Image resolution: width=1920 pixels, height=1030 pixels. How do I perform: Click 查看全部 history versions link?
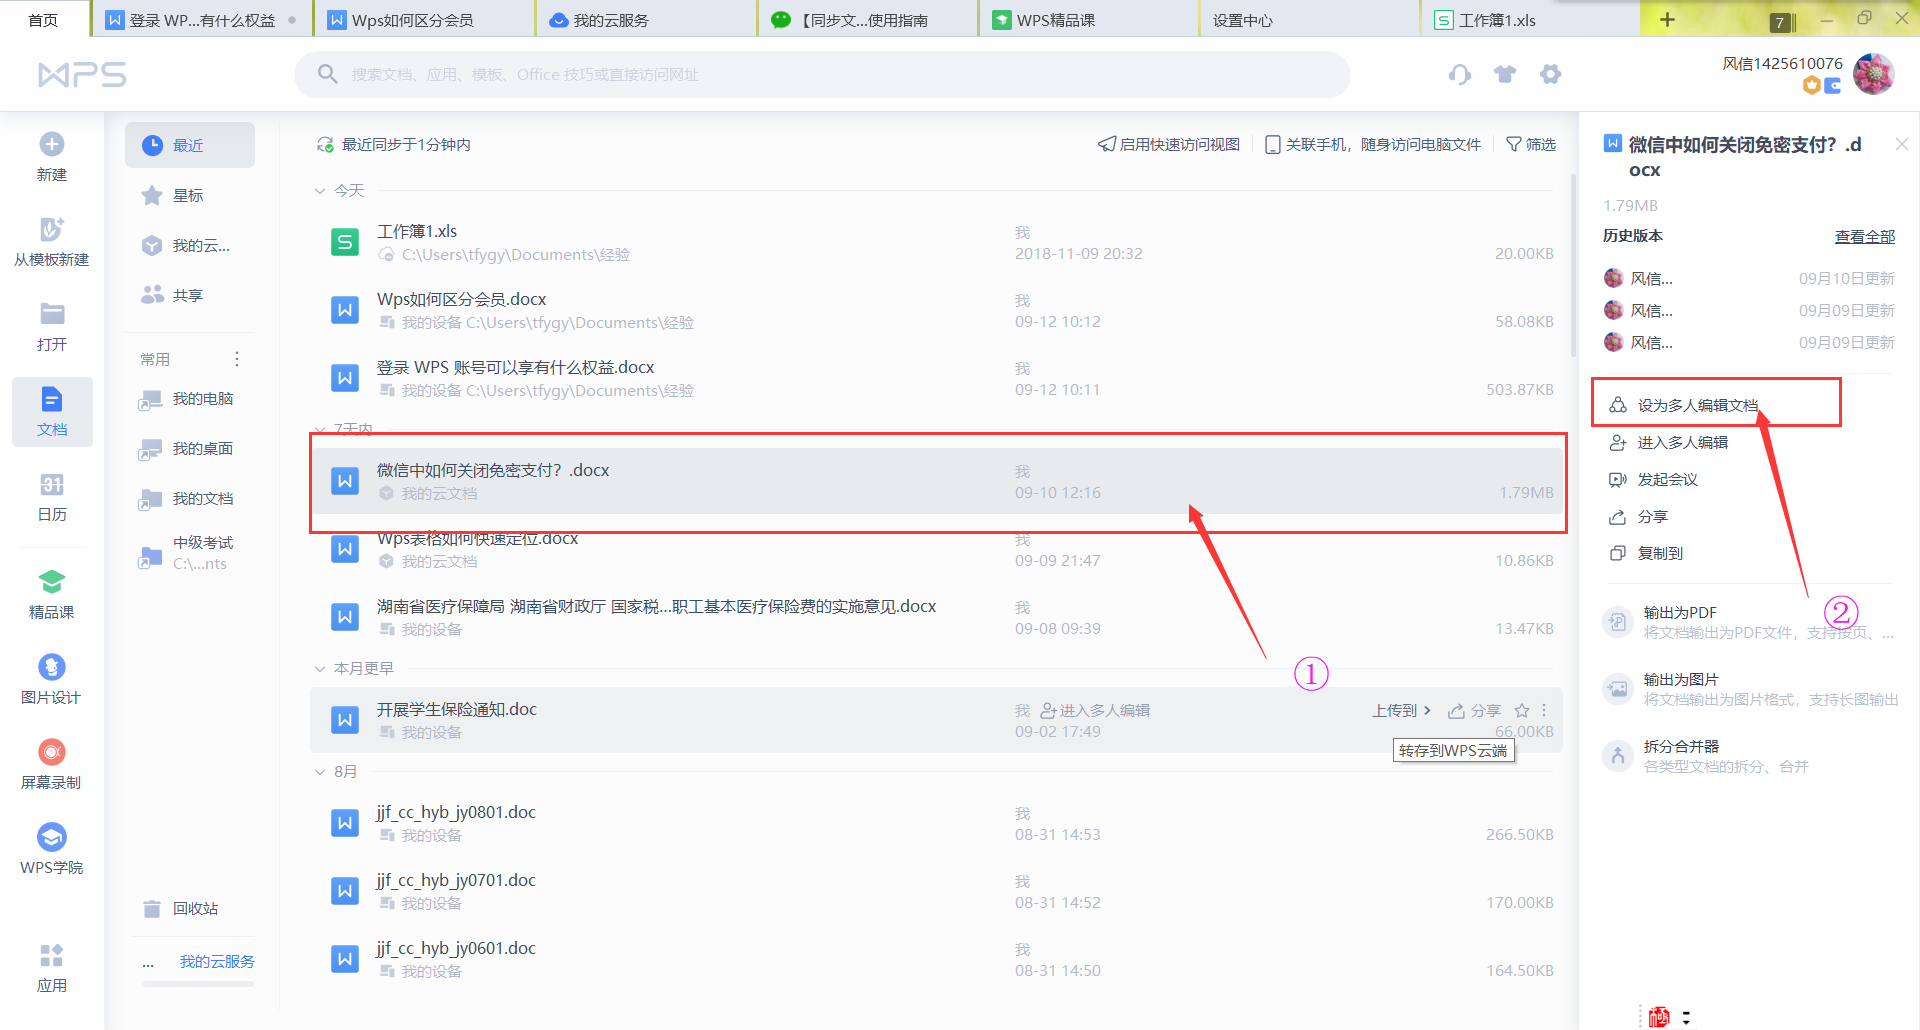1865,236
